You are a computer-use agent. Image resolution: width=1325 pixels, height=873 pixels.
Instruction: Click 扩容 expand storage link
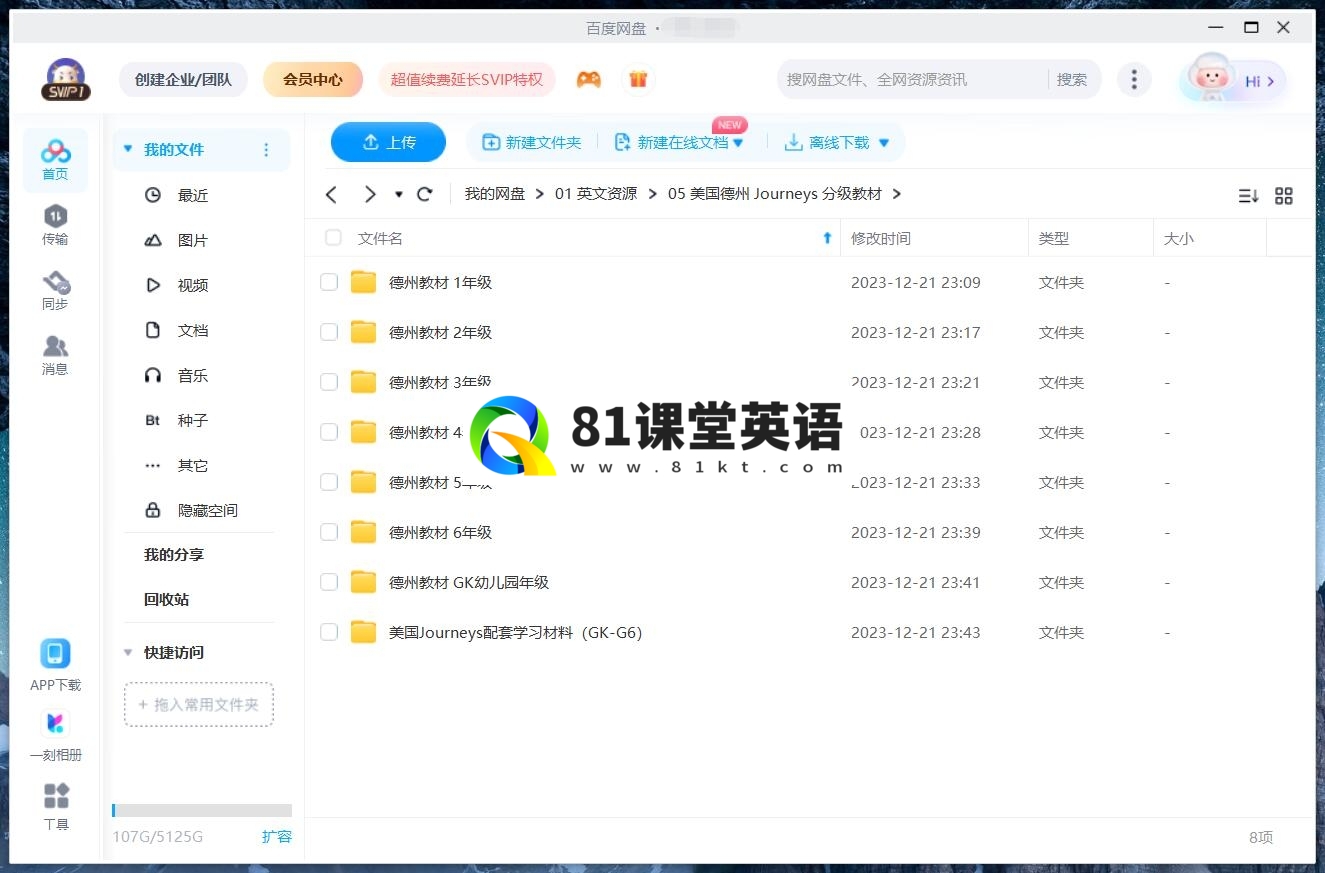point(277,836)
